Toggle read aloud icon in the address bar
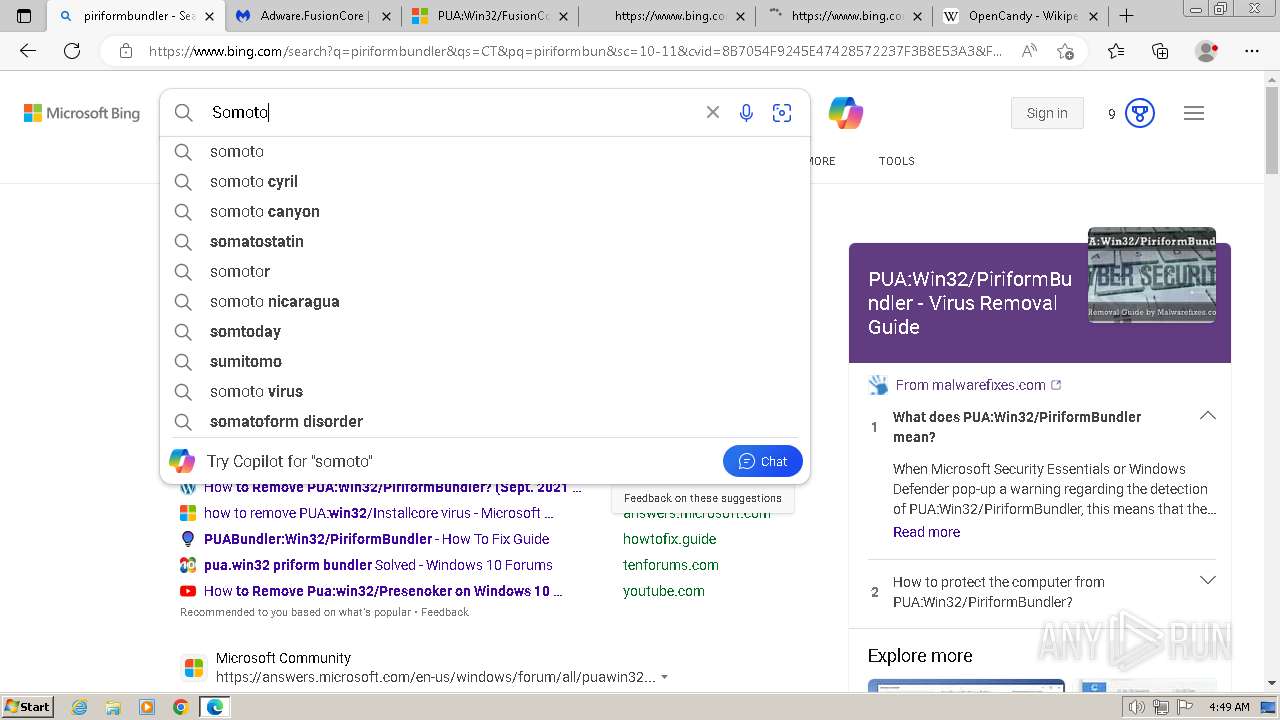Screen dimensions: 1280x720 coord(1029,51)
